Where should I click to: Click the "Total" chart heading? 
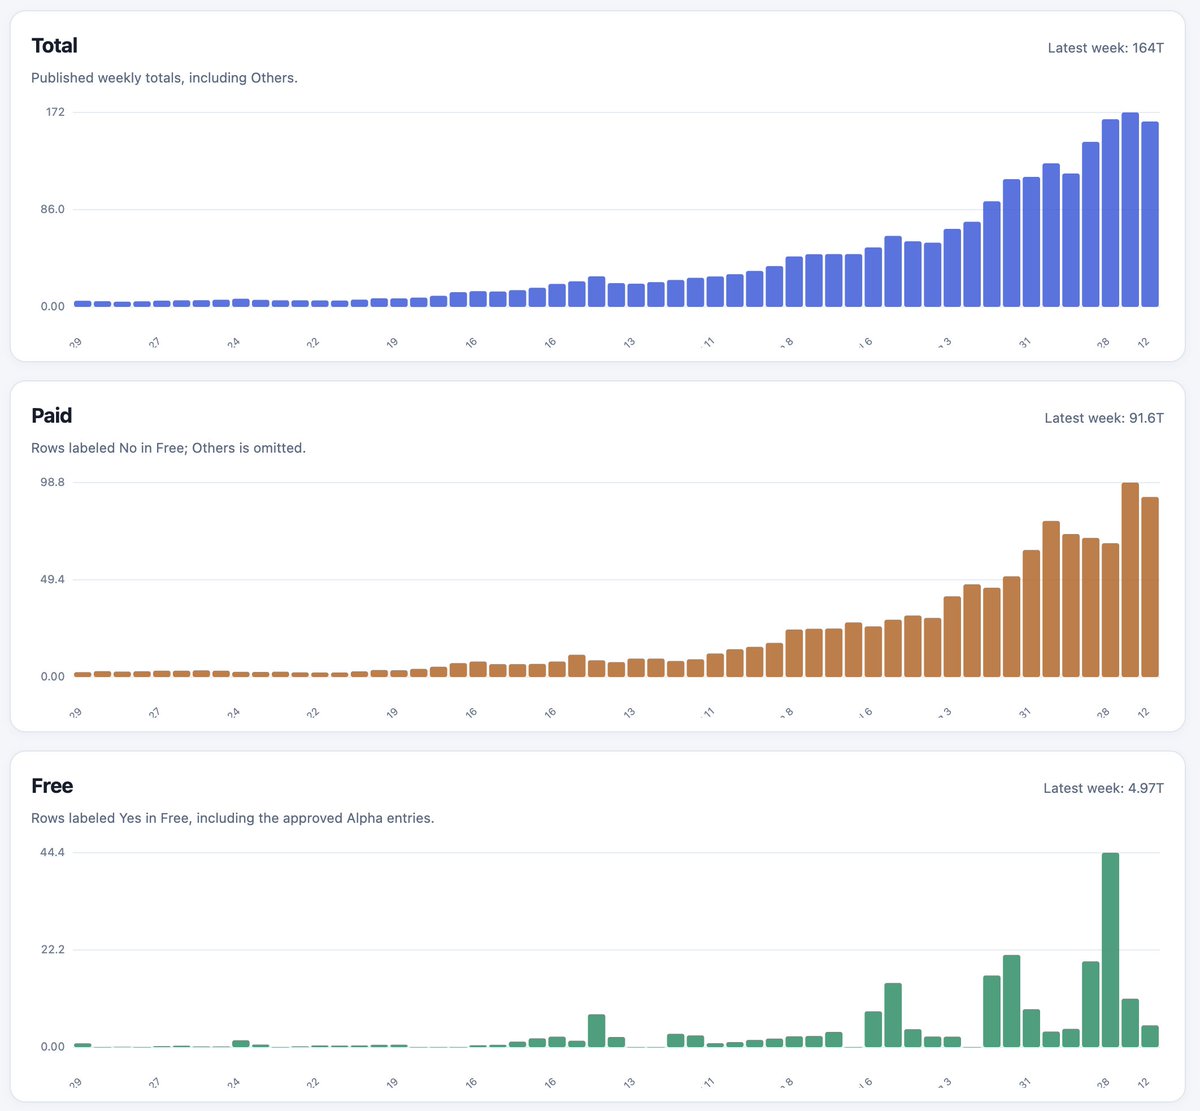54,46
